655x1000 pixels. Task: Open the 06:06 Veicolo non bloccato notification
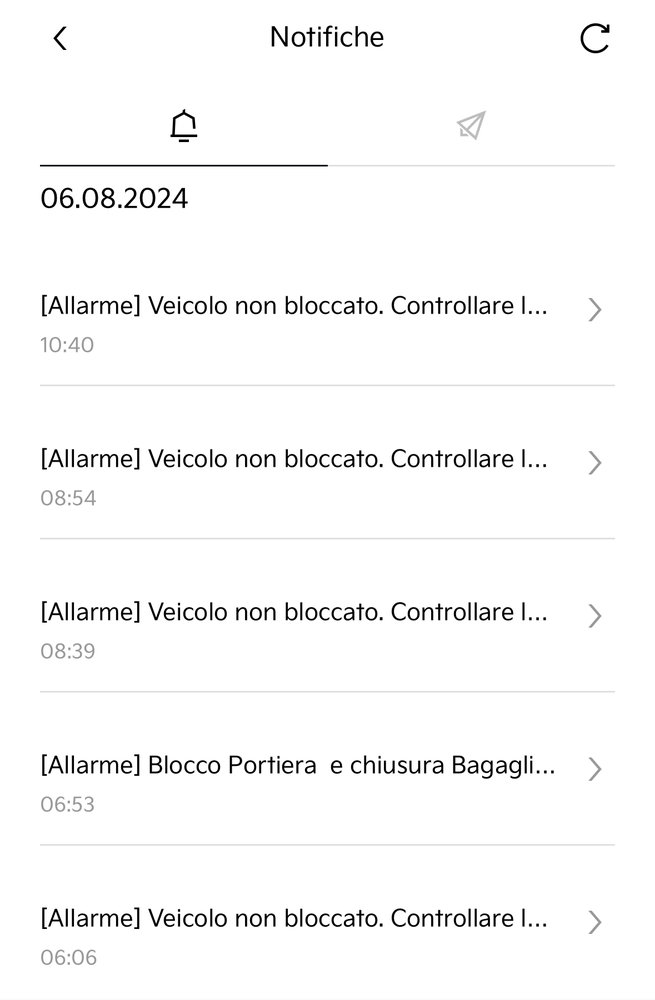[327, 936]
